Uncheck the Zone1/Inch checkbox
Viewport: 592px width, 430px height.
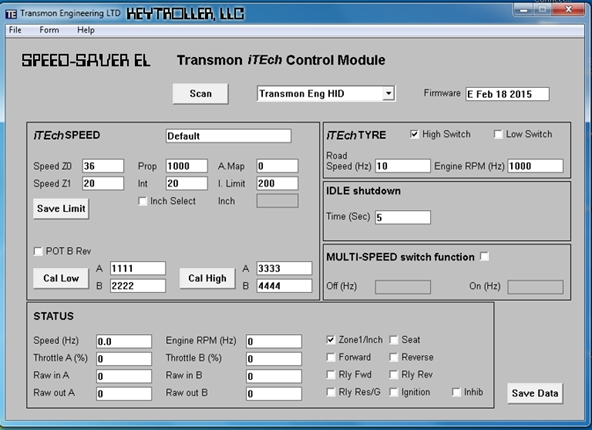pos(330,340)
